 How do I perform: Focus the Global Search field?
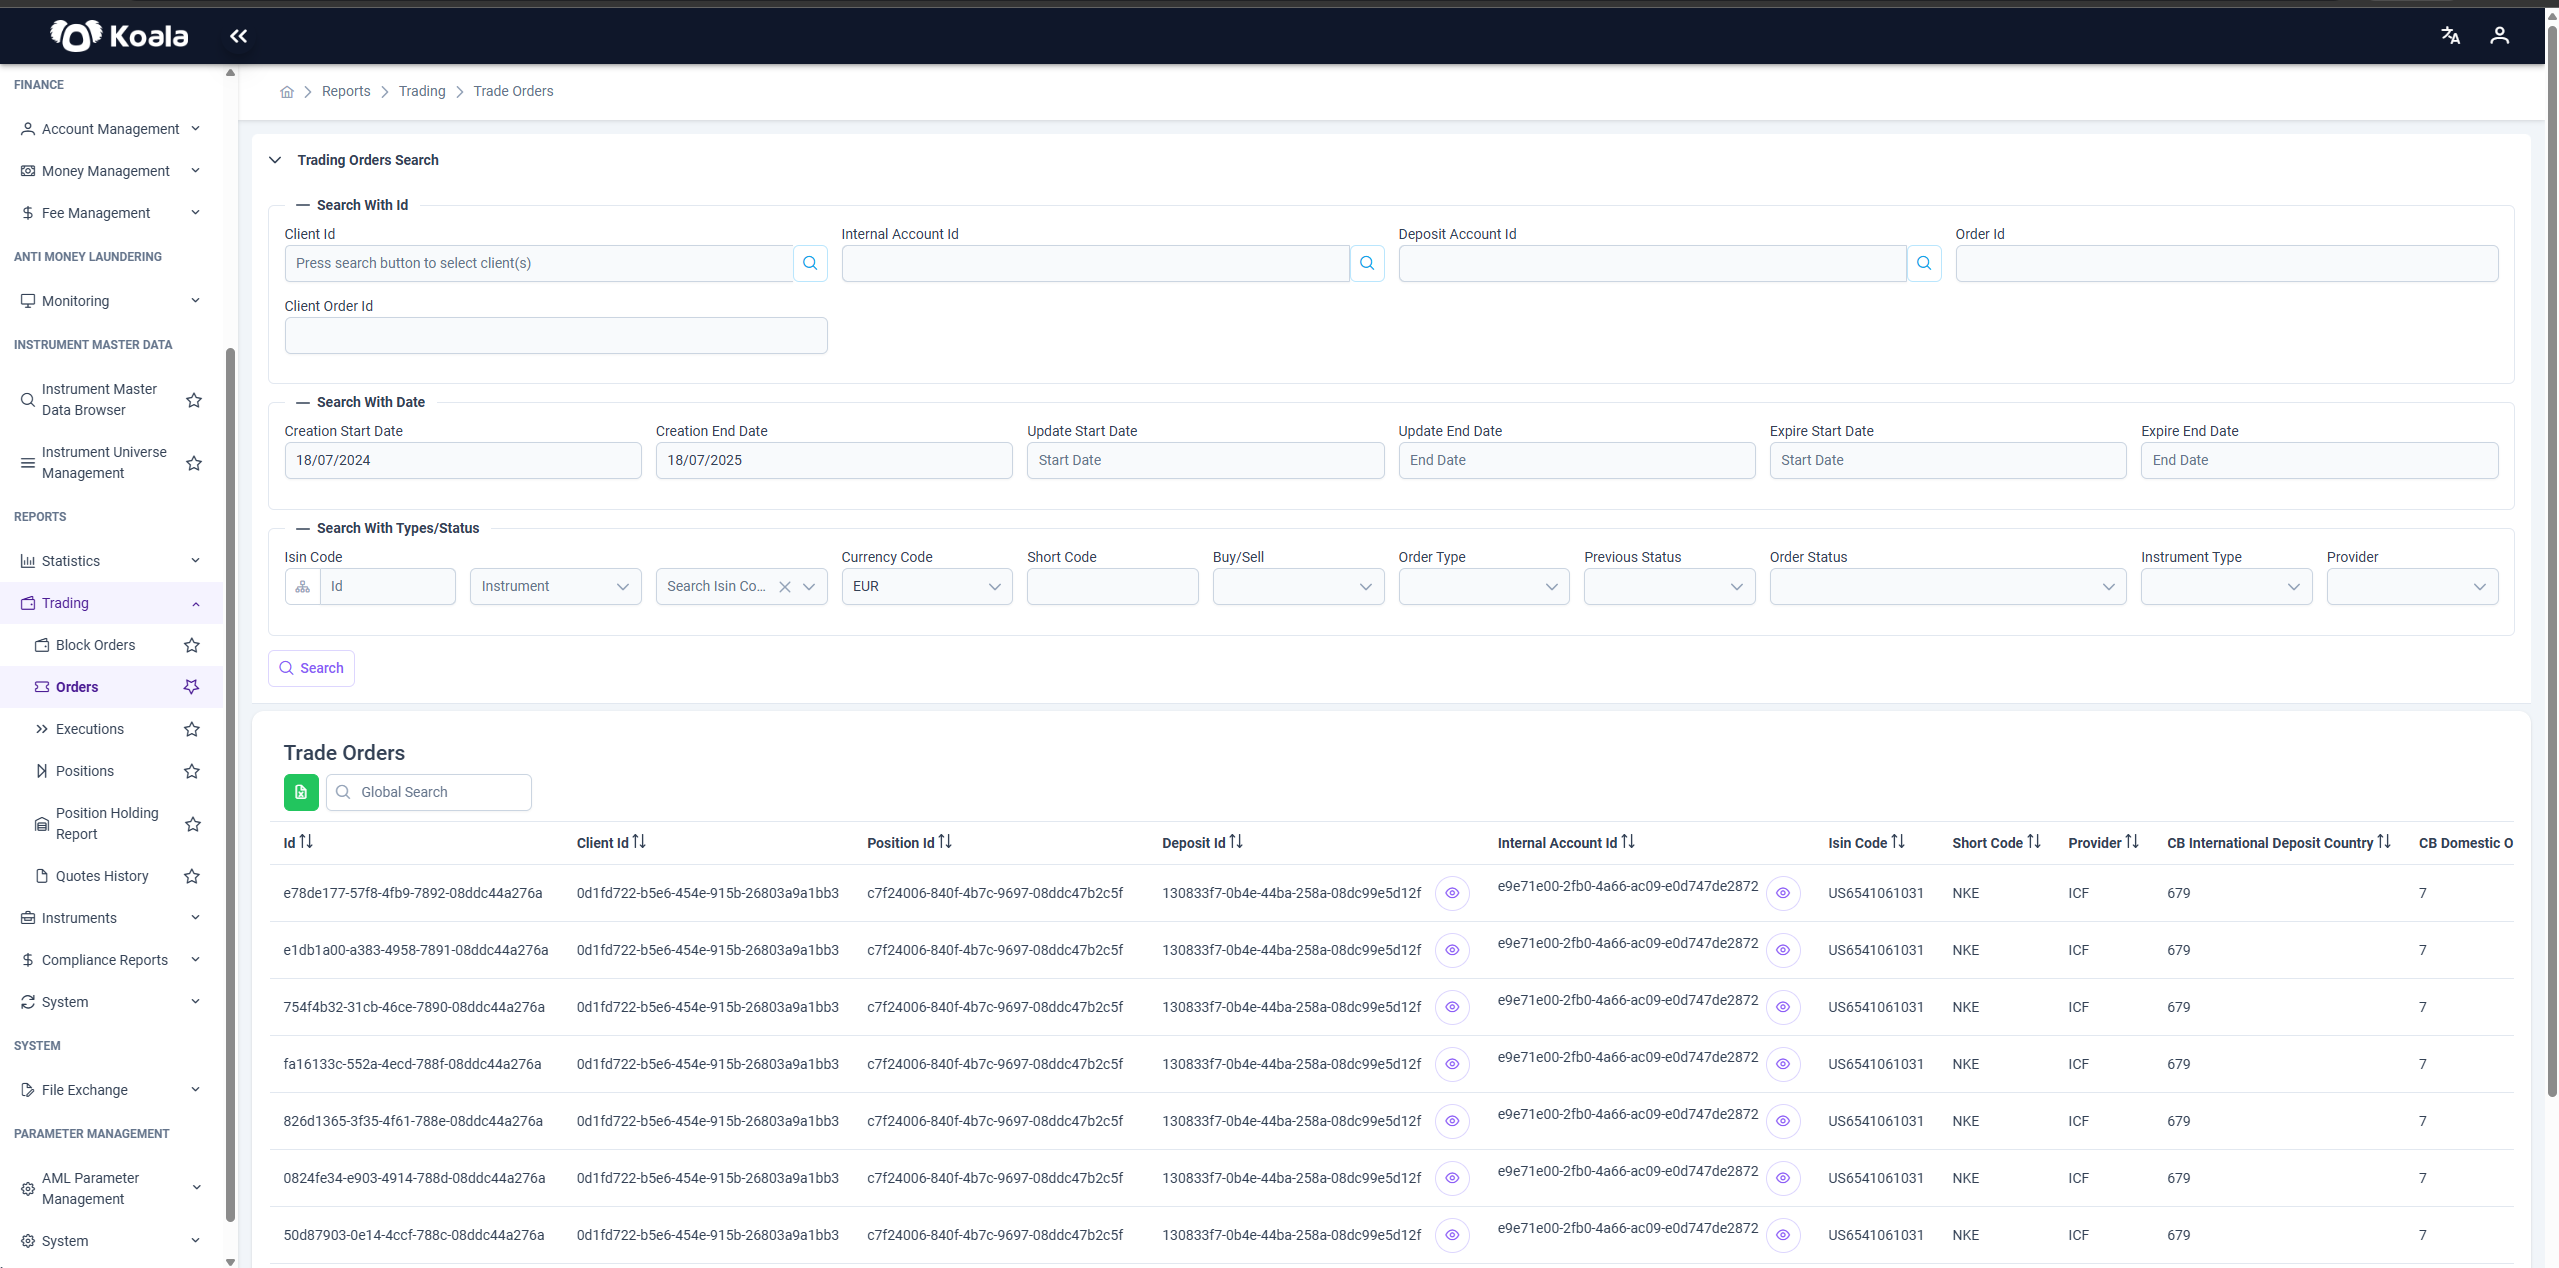point(429,792)
